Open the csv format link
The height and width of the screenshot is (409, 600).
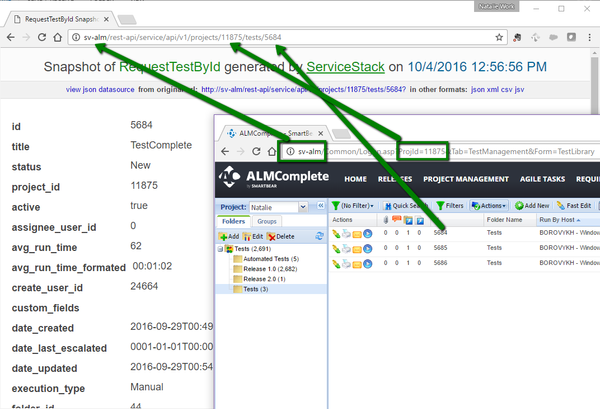[507, 90]
